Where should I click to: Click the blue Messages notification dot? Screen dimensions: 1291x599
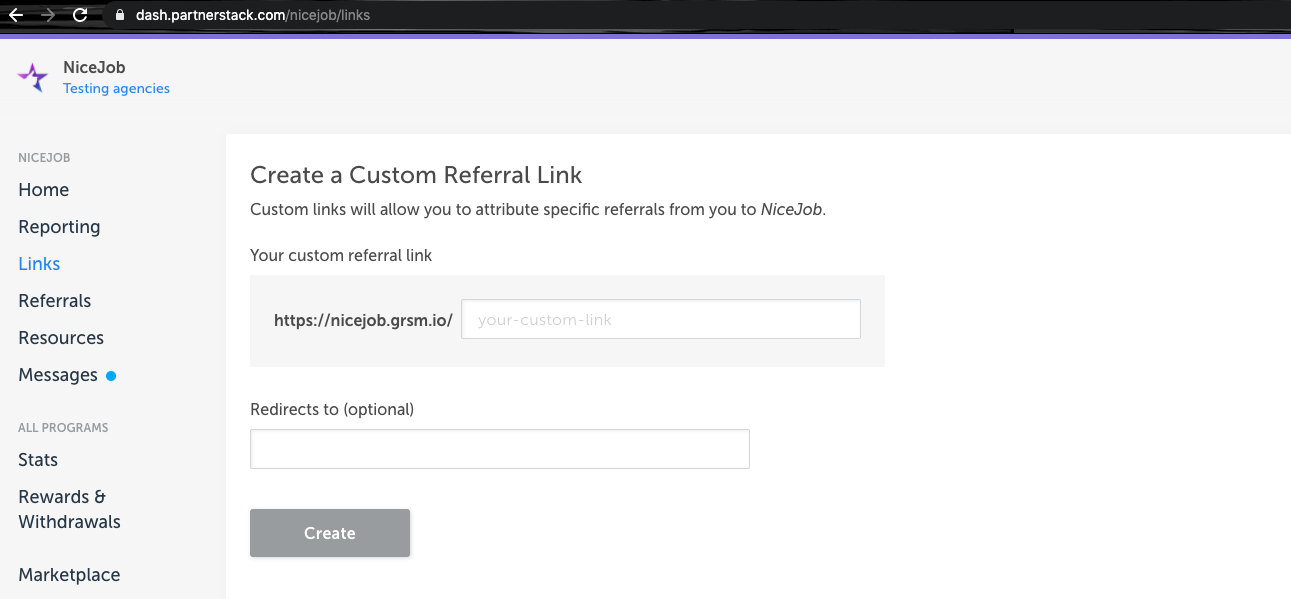point(111,376)
